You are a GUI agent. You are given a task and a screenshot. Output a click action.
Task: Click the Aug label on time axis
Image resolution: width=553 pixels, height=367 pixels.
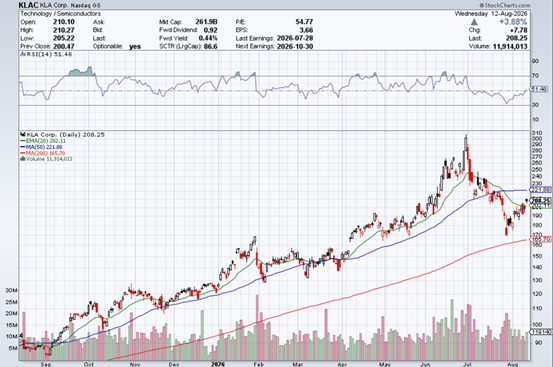tap(512, 364)
